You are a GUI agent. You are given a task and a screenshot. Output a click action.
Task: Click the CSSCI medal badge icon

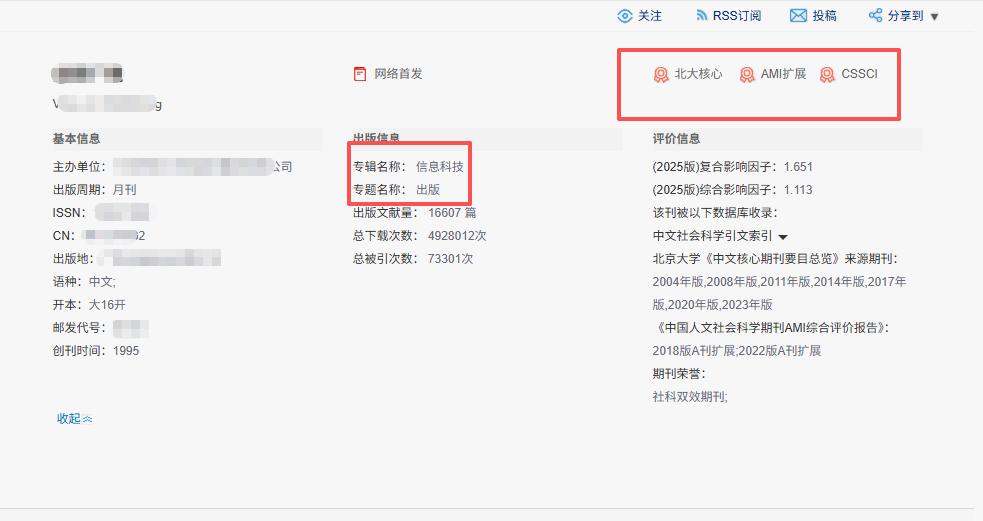[827, 75]
